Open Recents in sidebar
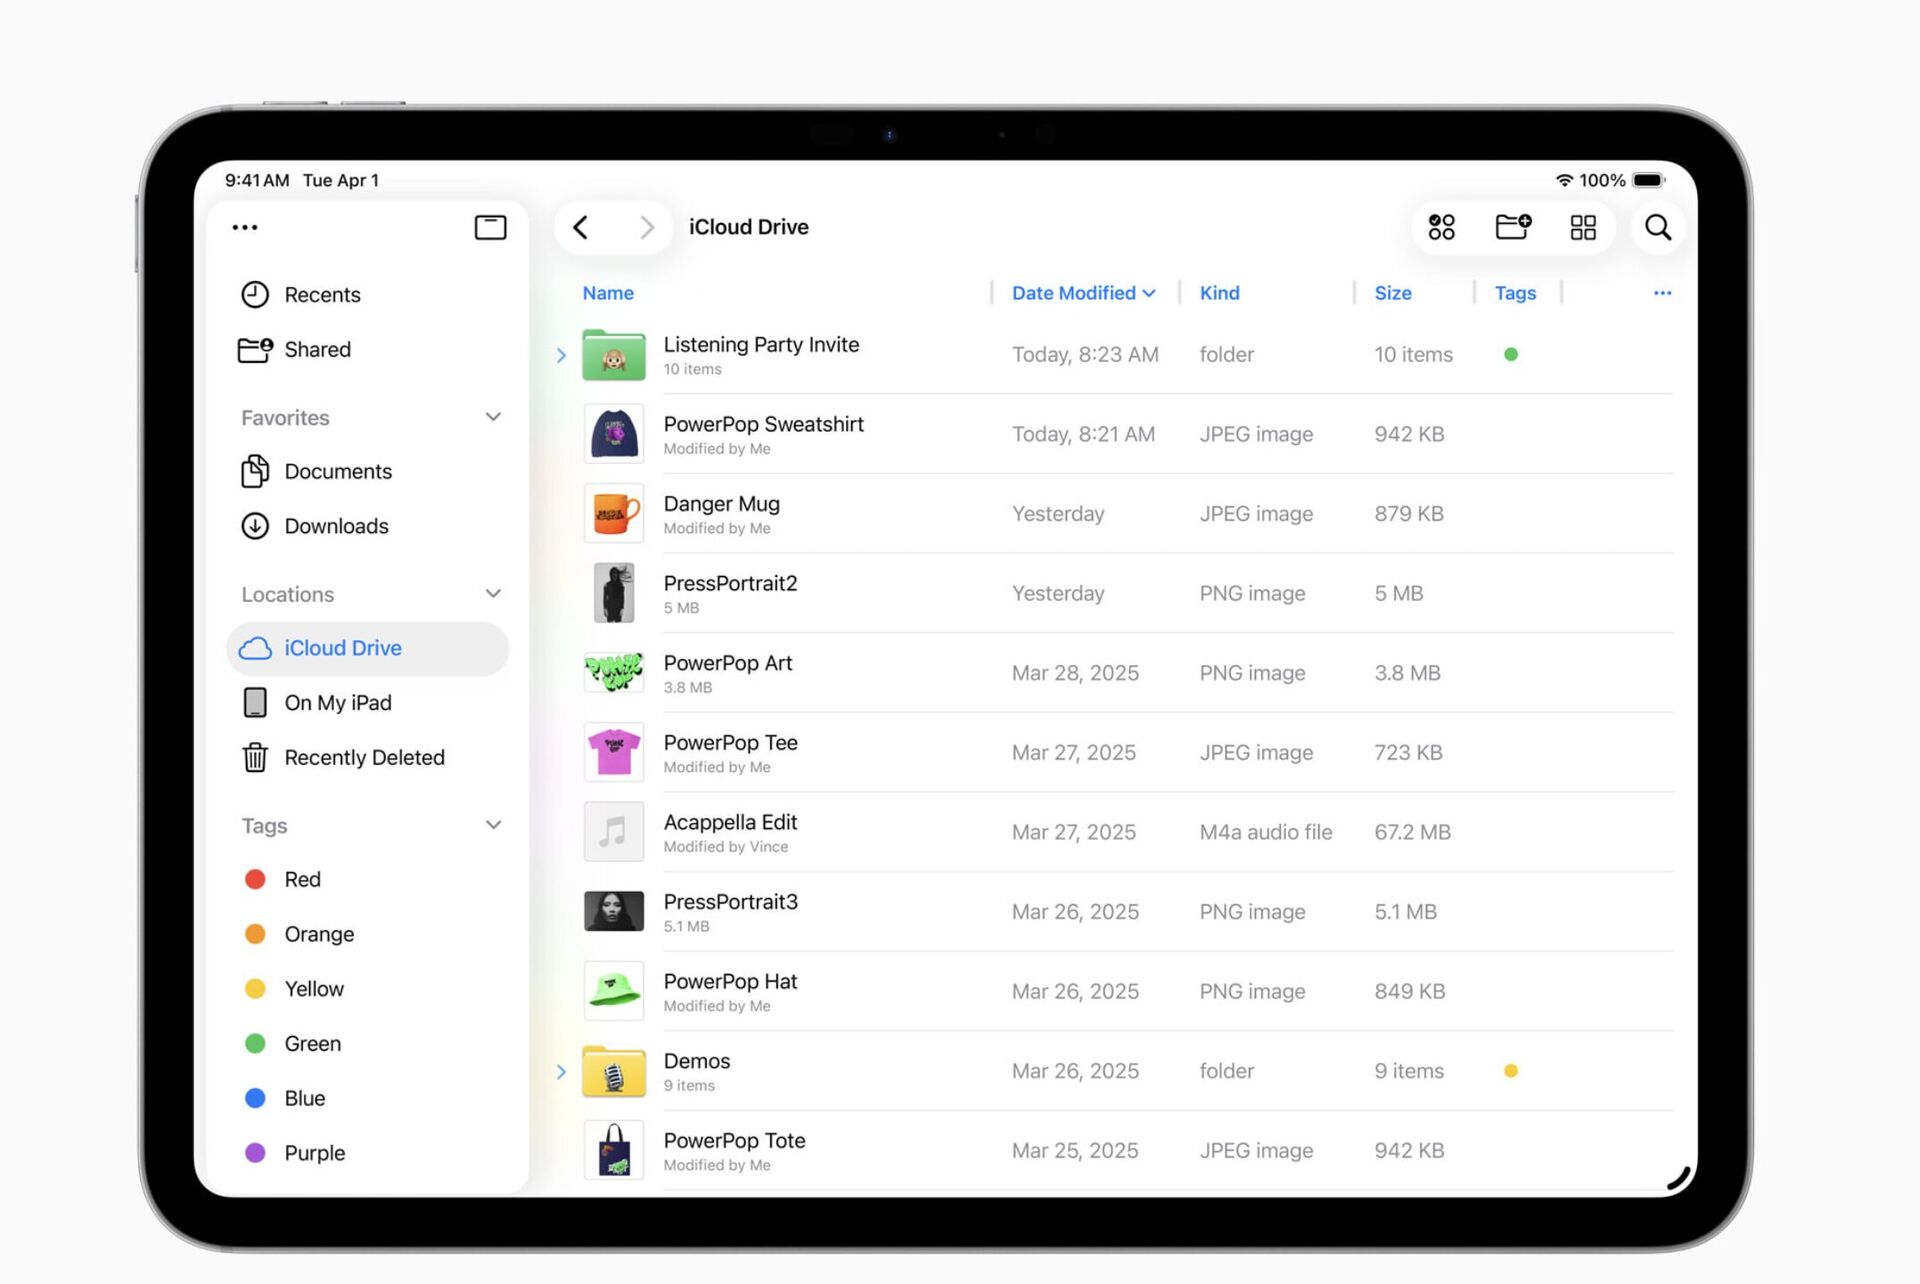Image resolution: width=1920 pixels, height=1284 pixels. [x=368, y=294]
